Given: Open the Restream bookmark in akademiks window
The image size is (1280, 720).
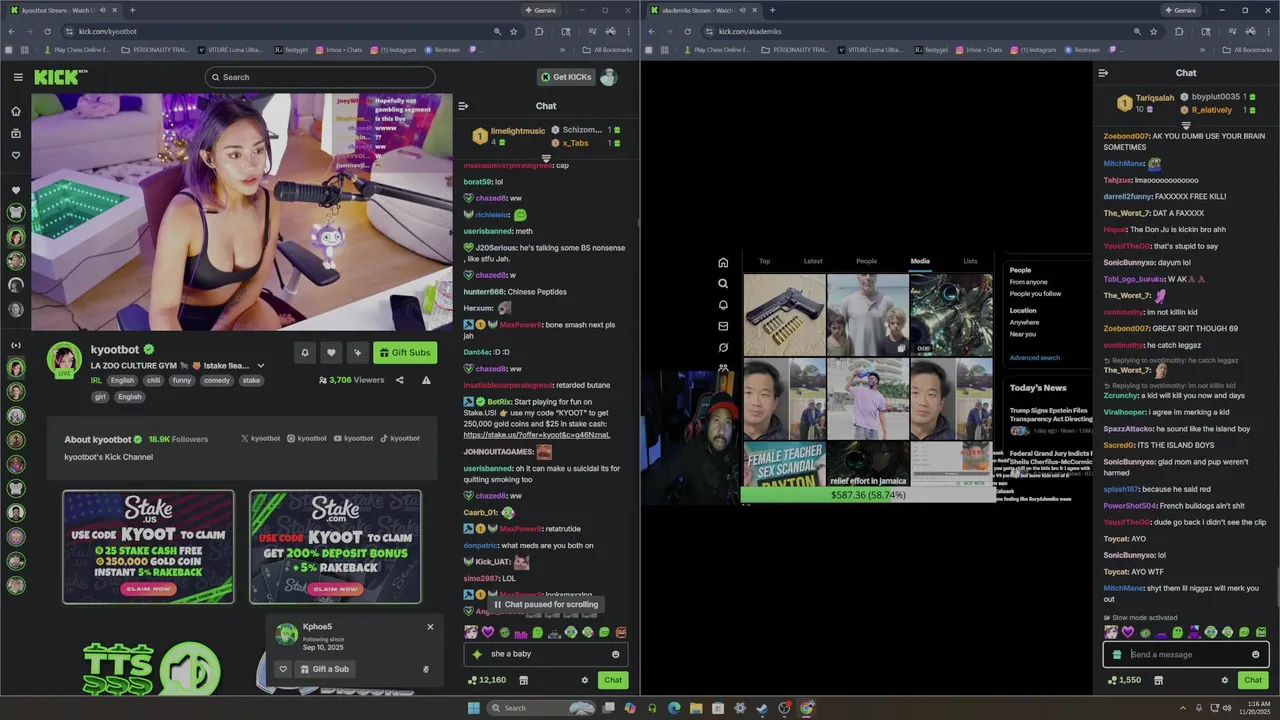Looking at the screenshot, I should tap(1081, 50).
